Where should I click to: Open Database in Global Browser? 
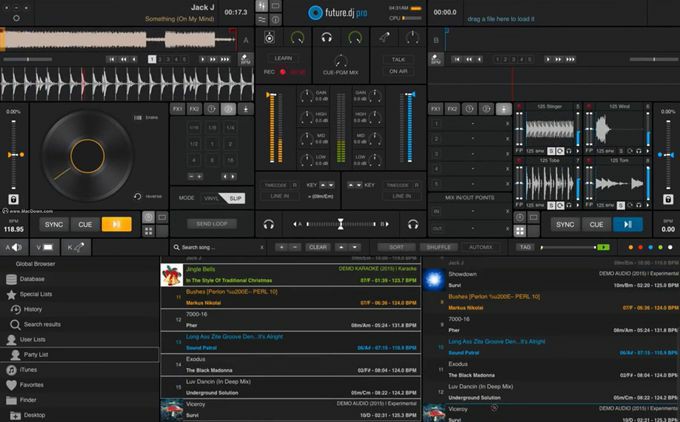click(x=80, y=279)
